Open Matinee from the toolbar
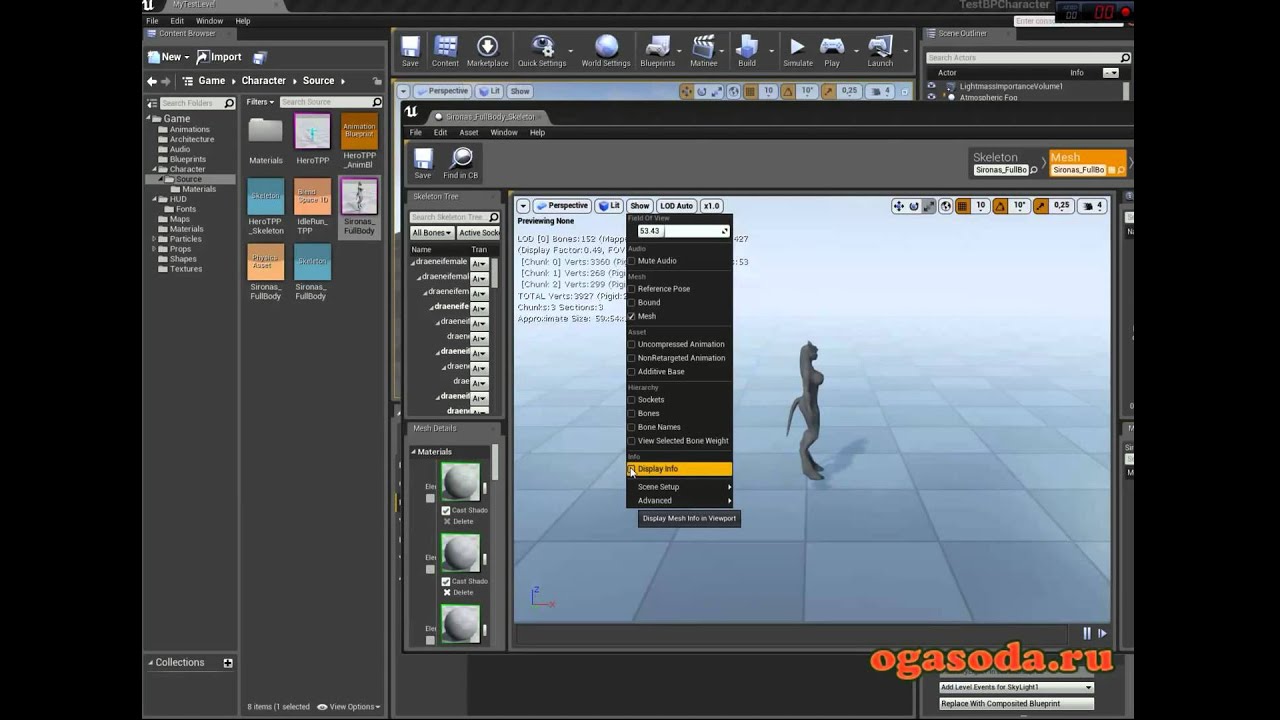The image size is (1280, 720). click(704, 51)
